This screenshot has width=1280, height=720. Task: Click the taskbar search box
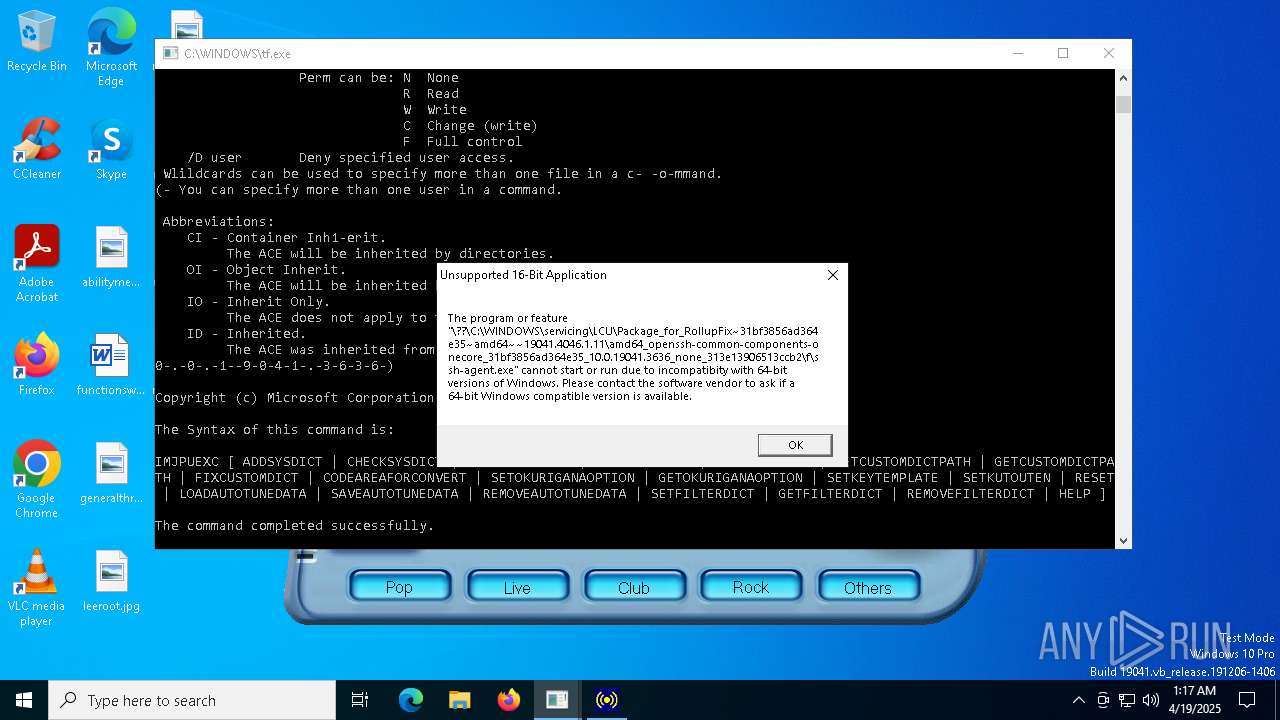(x=192, y=700)
